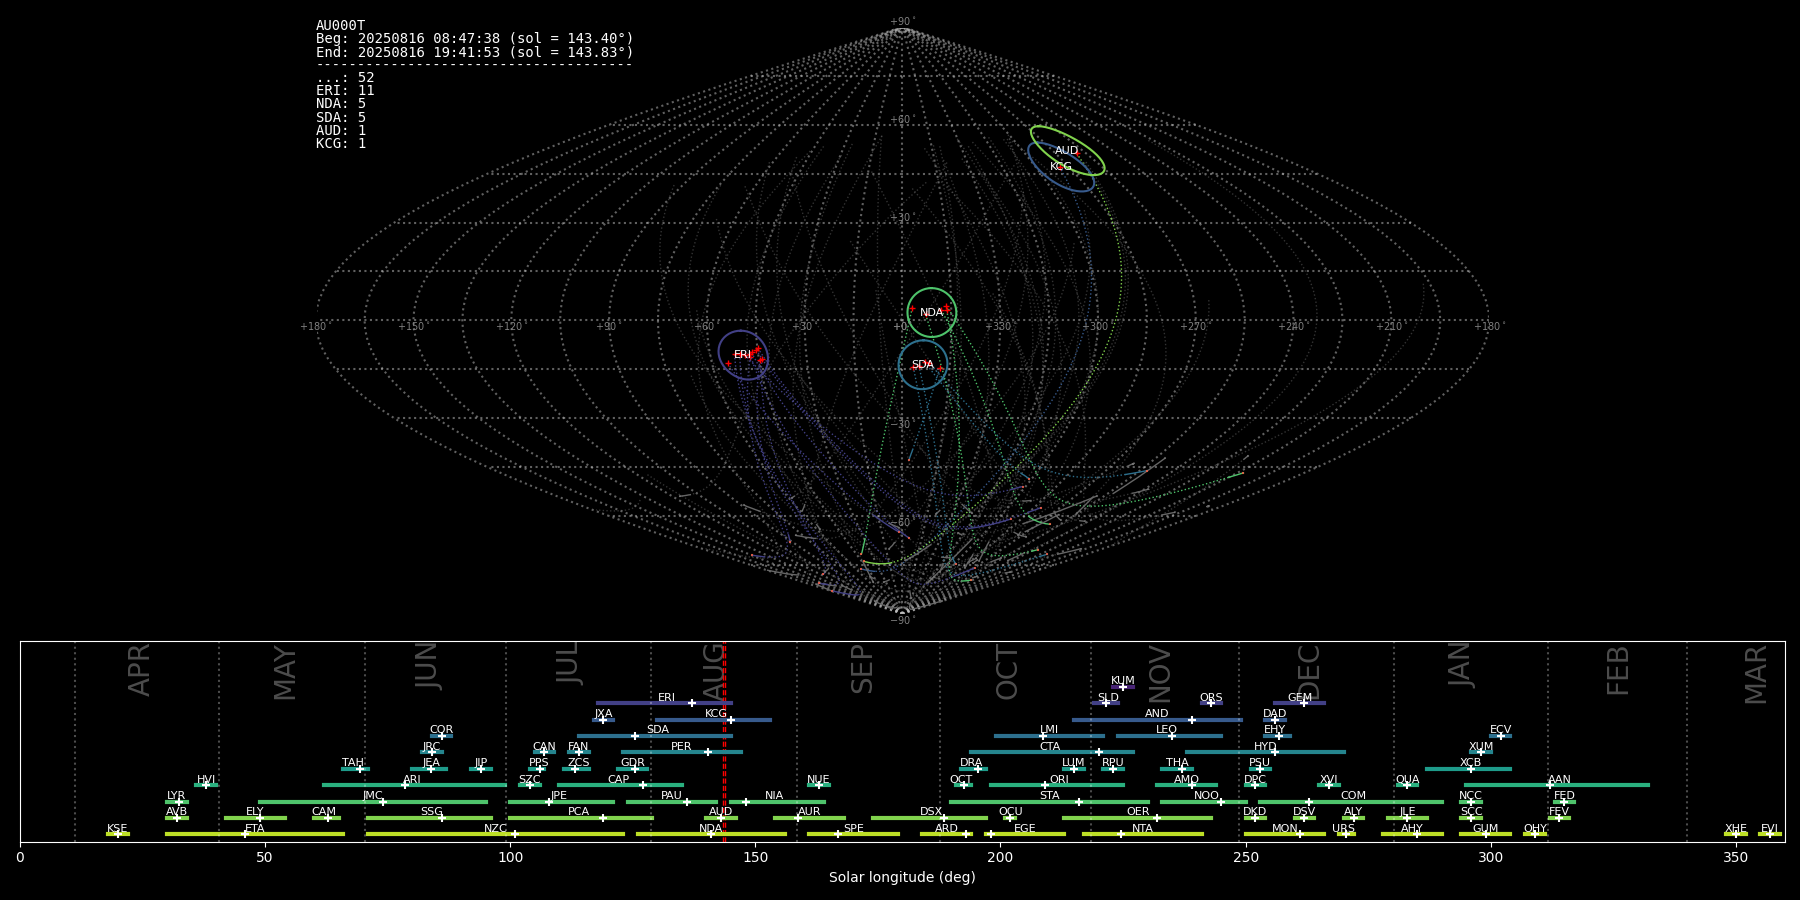Click the AU000T station title text
1800x900 pixels.
pyautogui.click(x=341, y=26)
